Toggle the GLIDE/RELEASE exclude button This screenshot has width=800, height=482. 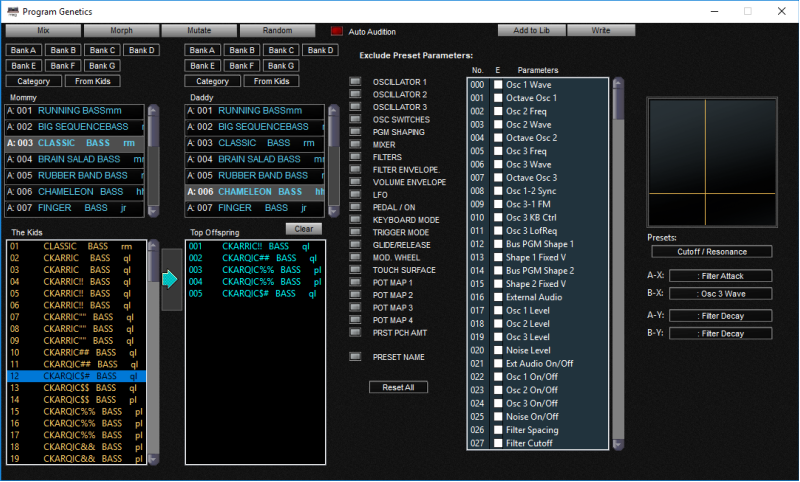point(355,244)
